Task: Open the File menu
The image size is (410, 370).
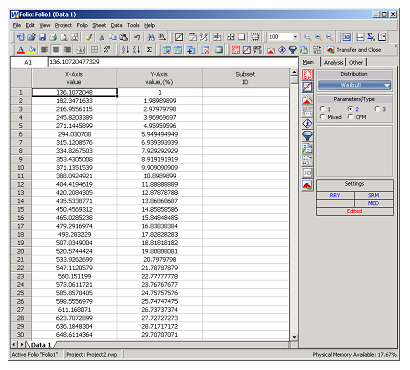Action: point(17,25)
